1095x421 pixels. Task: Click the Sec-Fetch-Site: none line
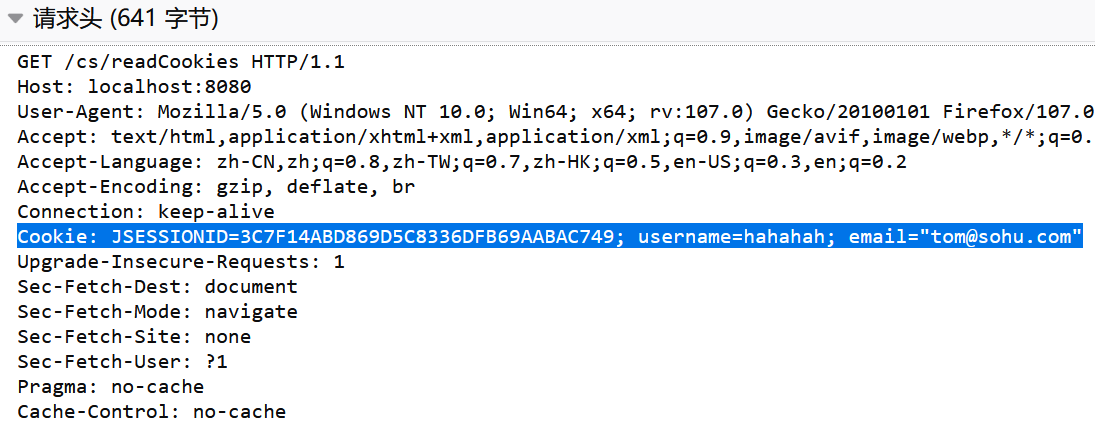pyautogui.click(x=134, y=337)
